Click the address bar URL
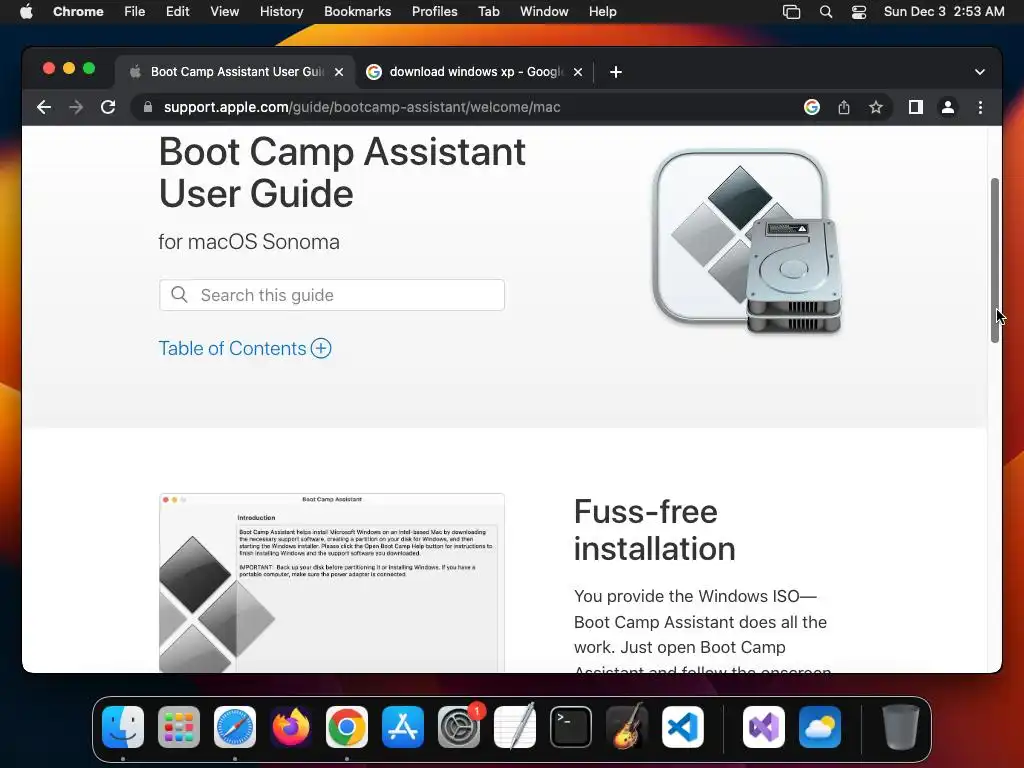Screen dimensions: 1024x768 [362, 107]
